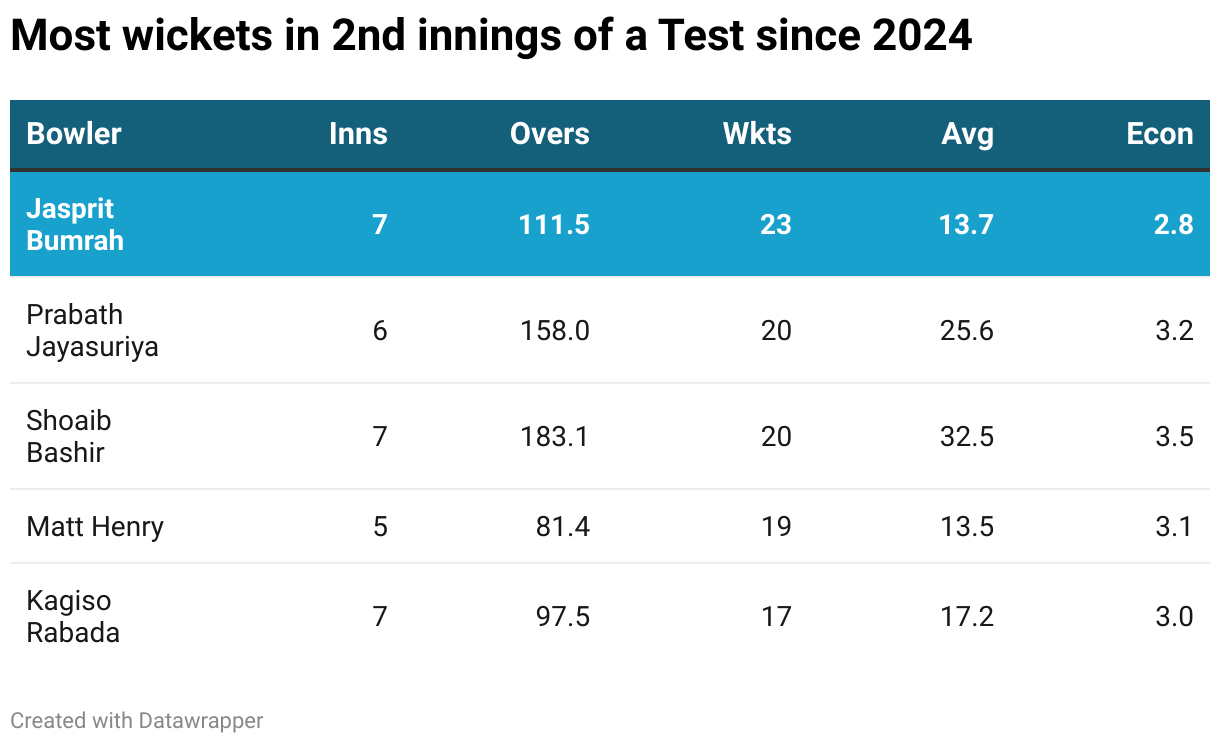Select Bashir's 183.1 overs value
Screen dimensions: 1220x744
(x=555, y=436)
